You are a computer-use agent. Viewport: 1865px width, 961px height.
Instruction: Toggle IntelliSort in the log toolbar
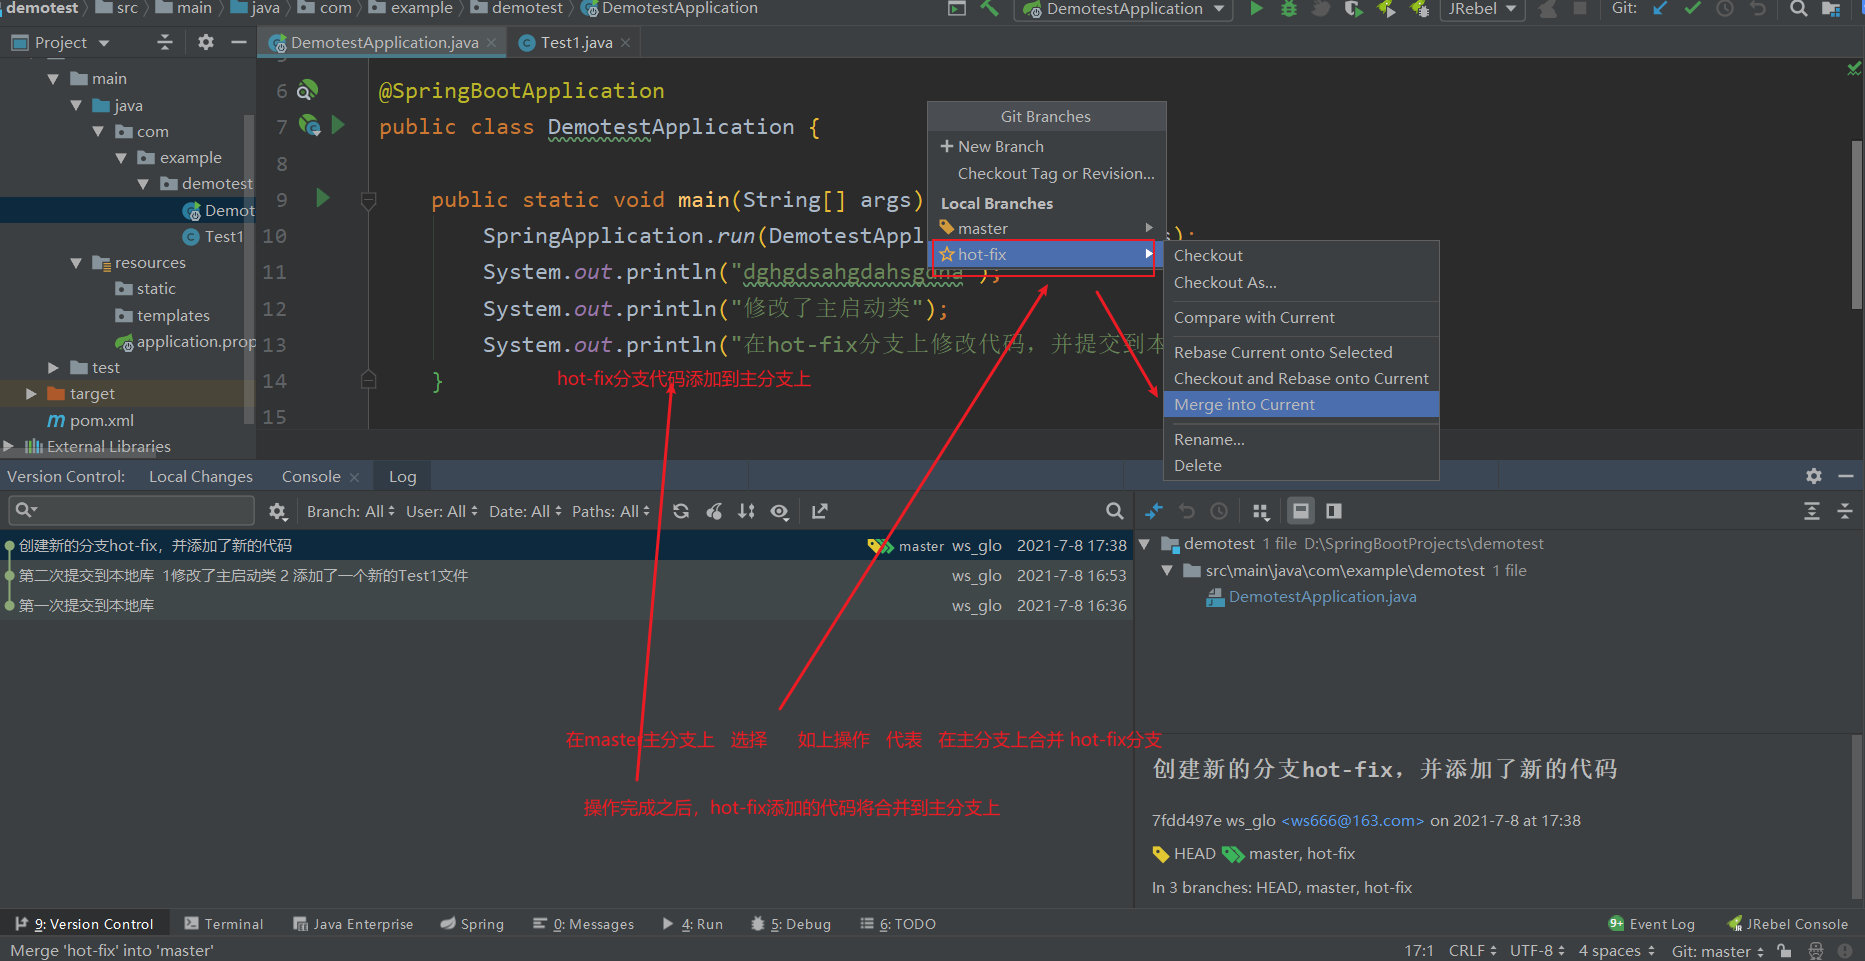click(746, 511)
